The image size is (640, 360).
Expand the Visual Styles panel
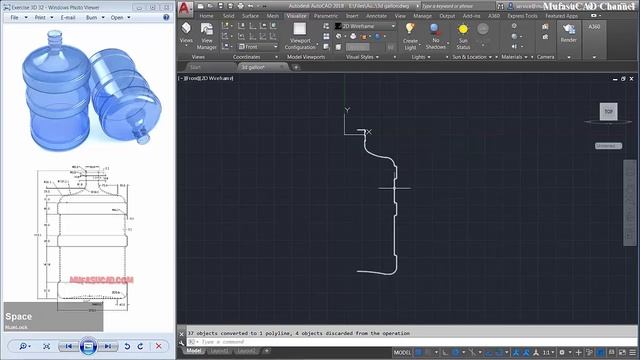(x=377, y=57)
